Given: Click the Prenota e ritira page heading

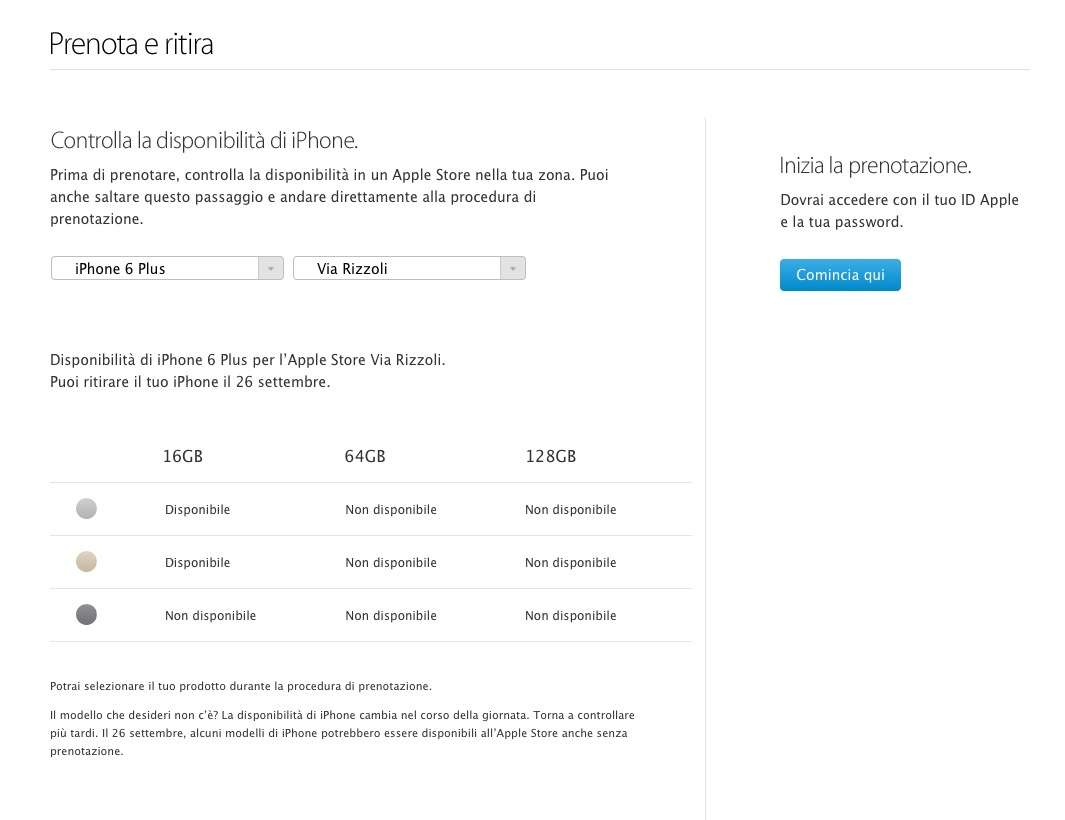Looking at the screenshot, I should pyautogui.click(x=131, y=44).
